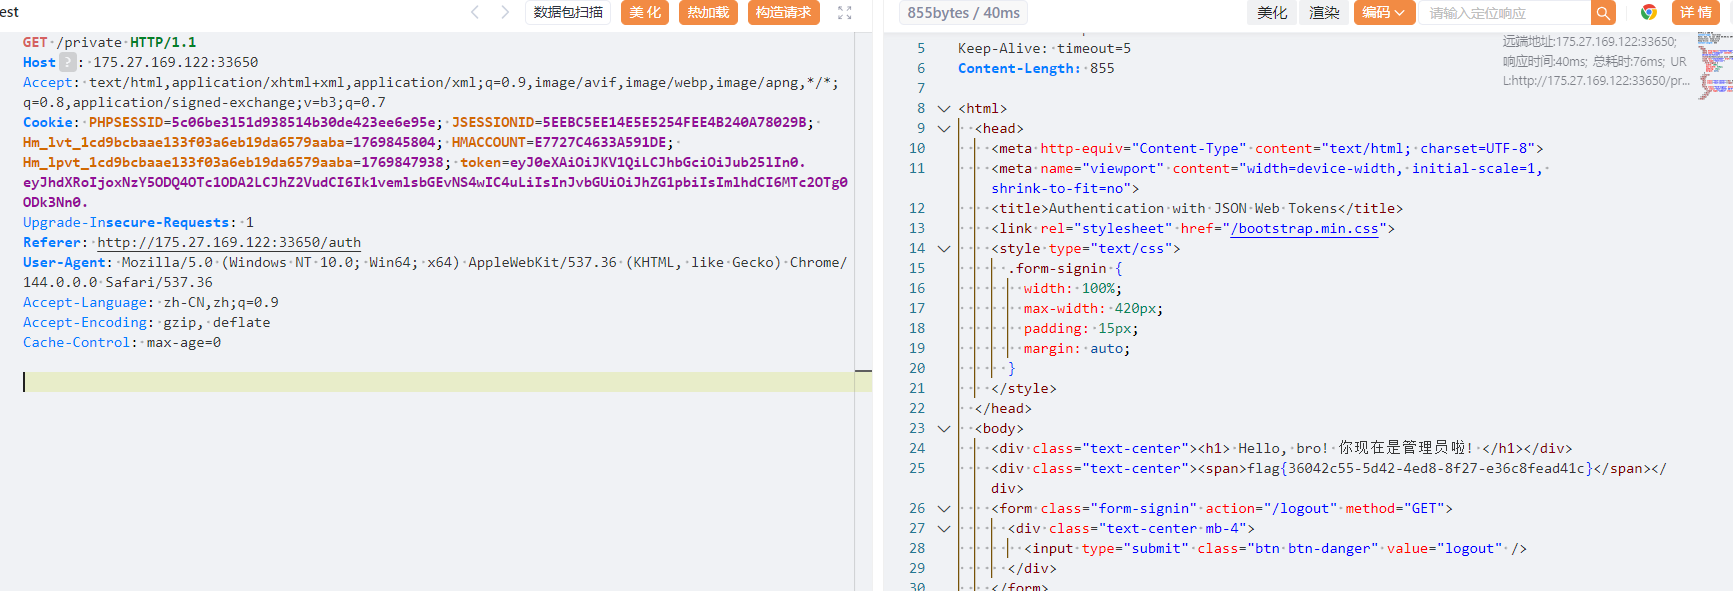Go to previous request with left chevron
Image resolution: width=1733 pixels, height=591 pixels.
[x=475, y=12]
